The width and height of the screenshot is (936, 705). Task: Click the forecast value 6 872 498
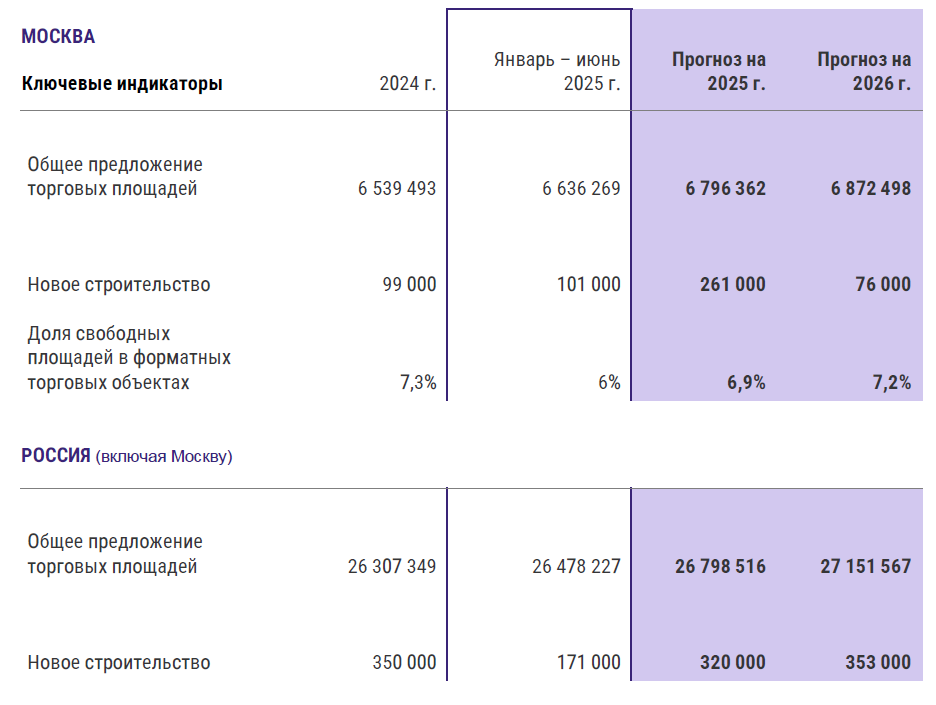click(871, 188)
